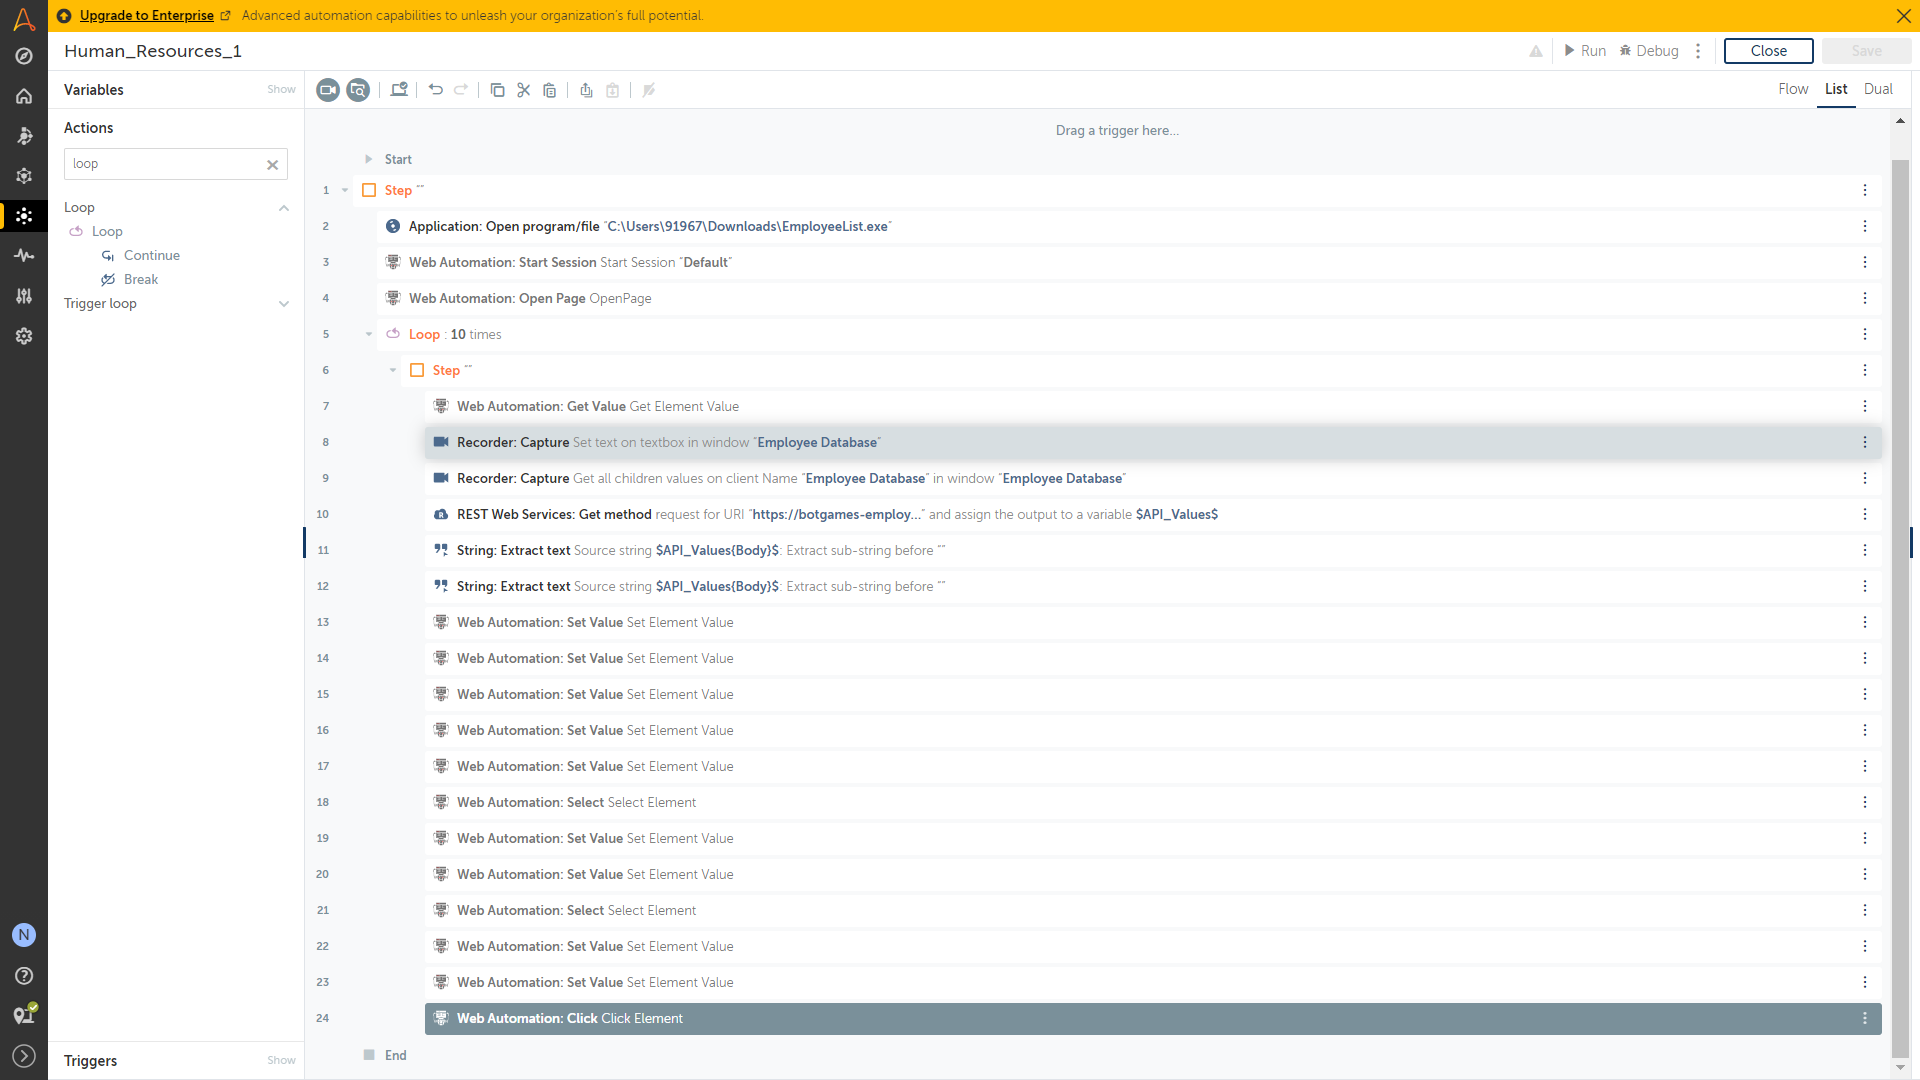Expand the Trigger loop category

coord(284,304)
